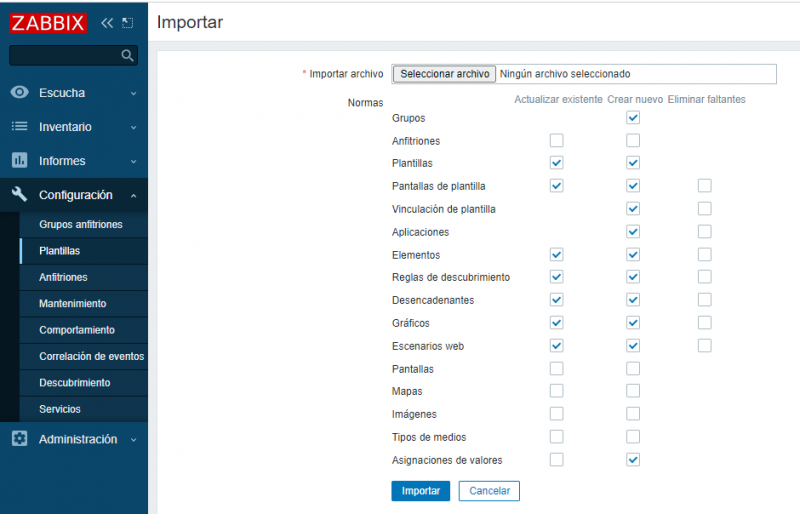Screen dimensions: 800x514
Task: Check Aplicaciones Eliminar faltantes checkbox
Action: point(705,232)
